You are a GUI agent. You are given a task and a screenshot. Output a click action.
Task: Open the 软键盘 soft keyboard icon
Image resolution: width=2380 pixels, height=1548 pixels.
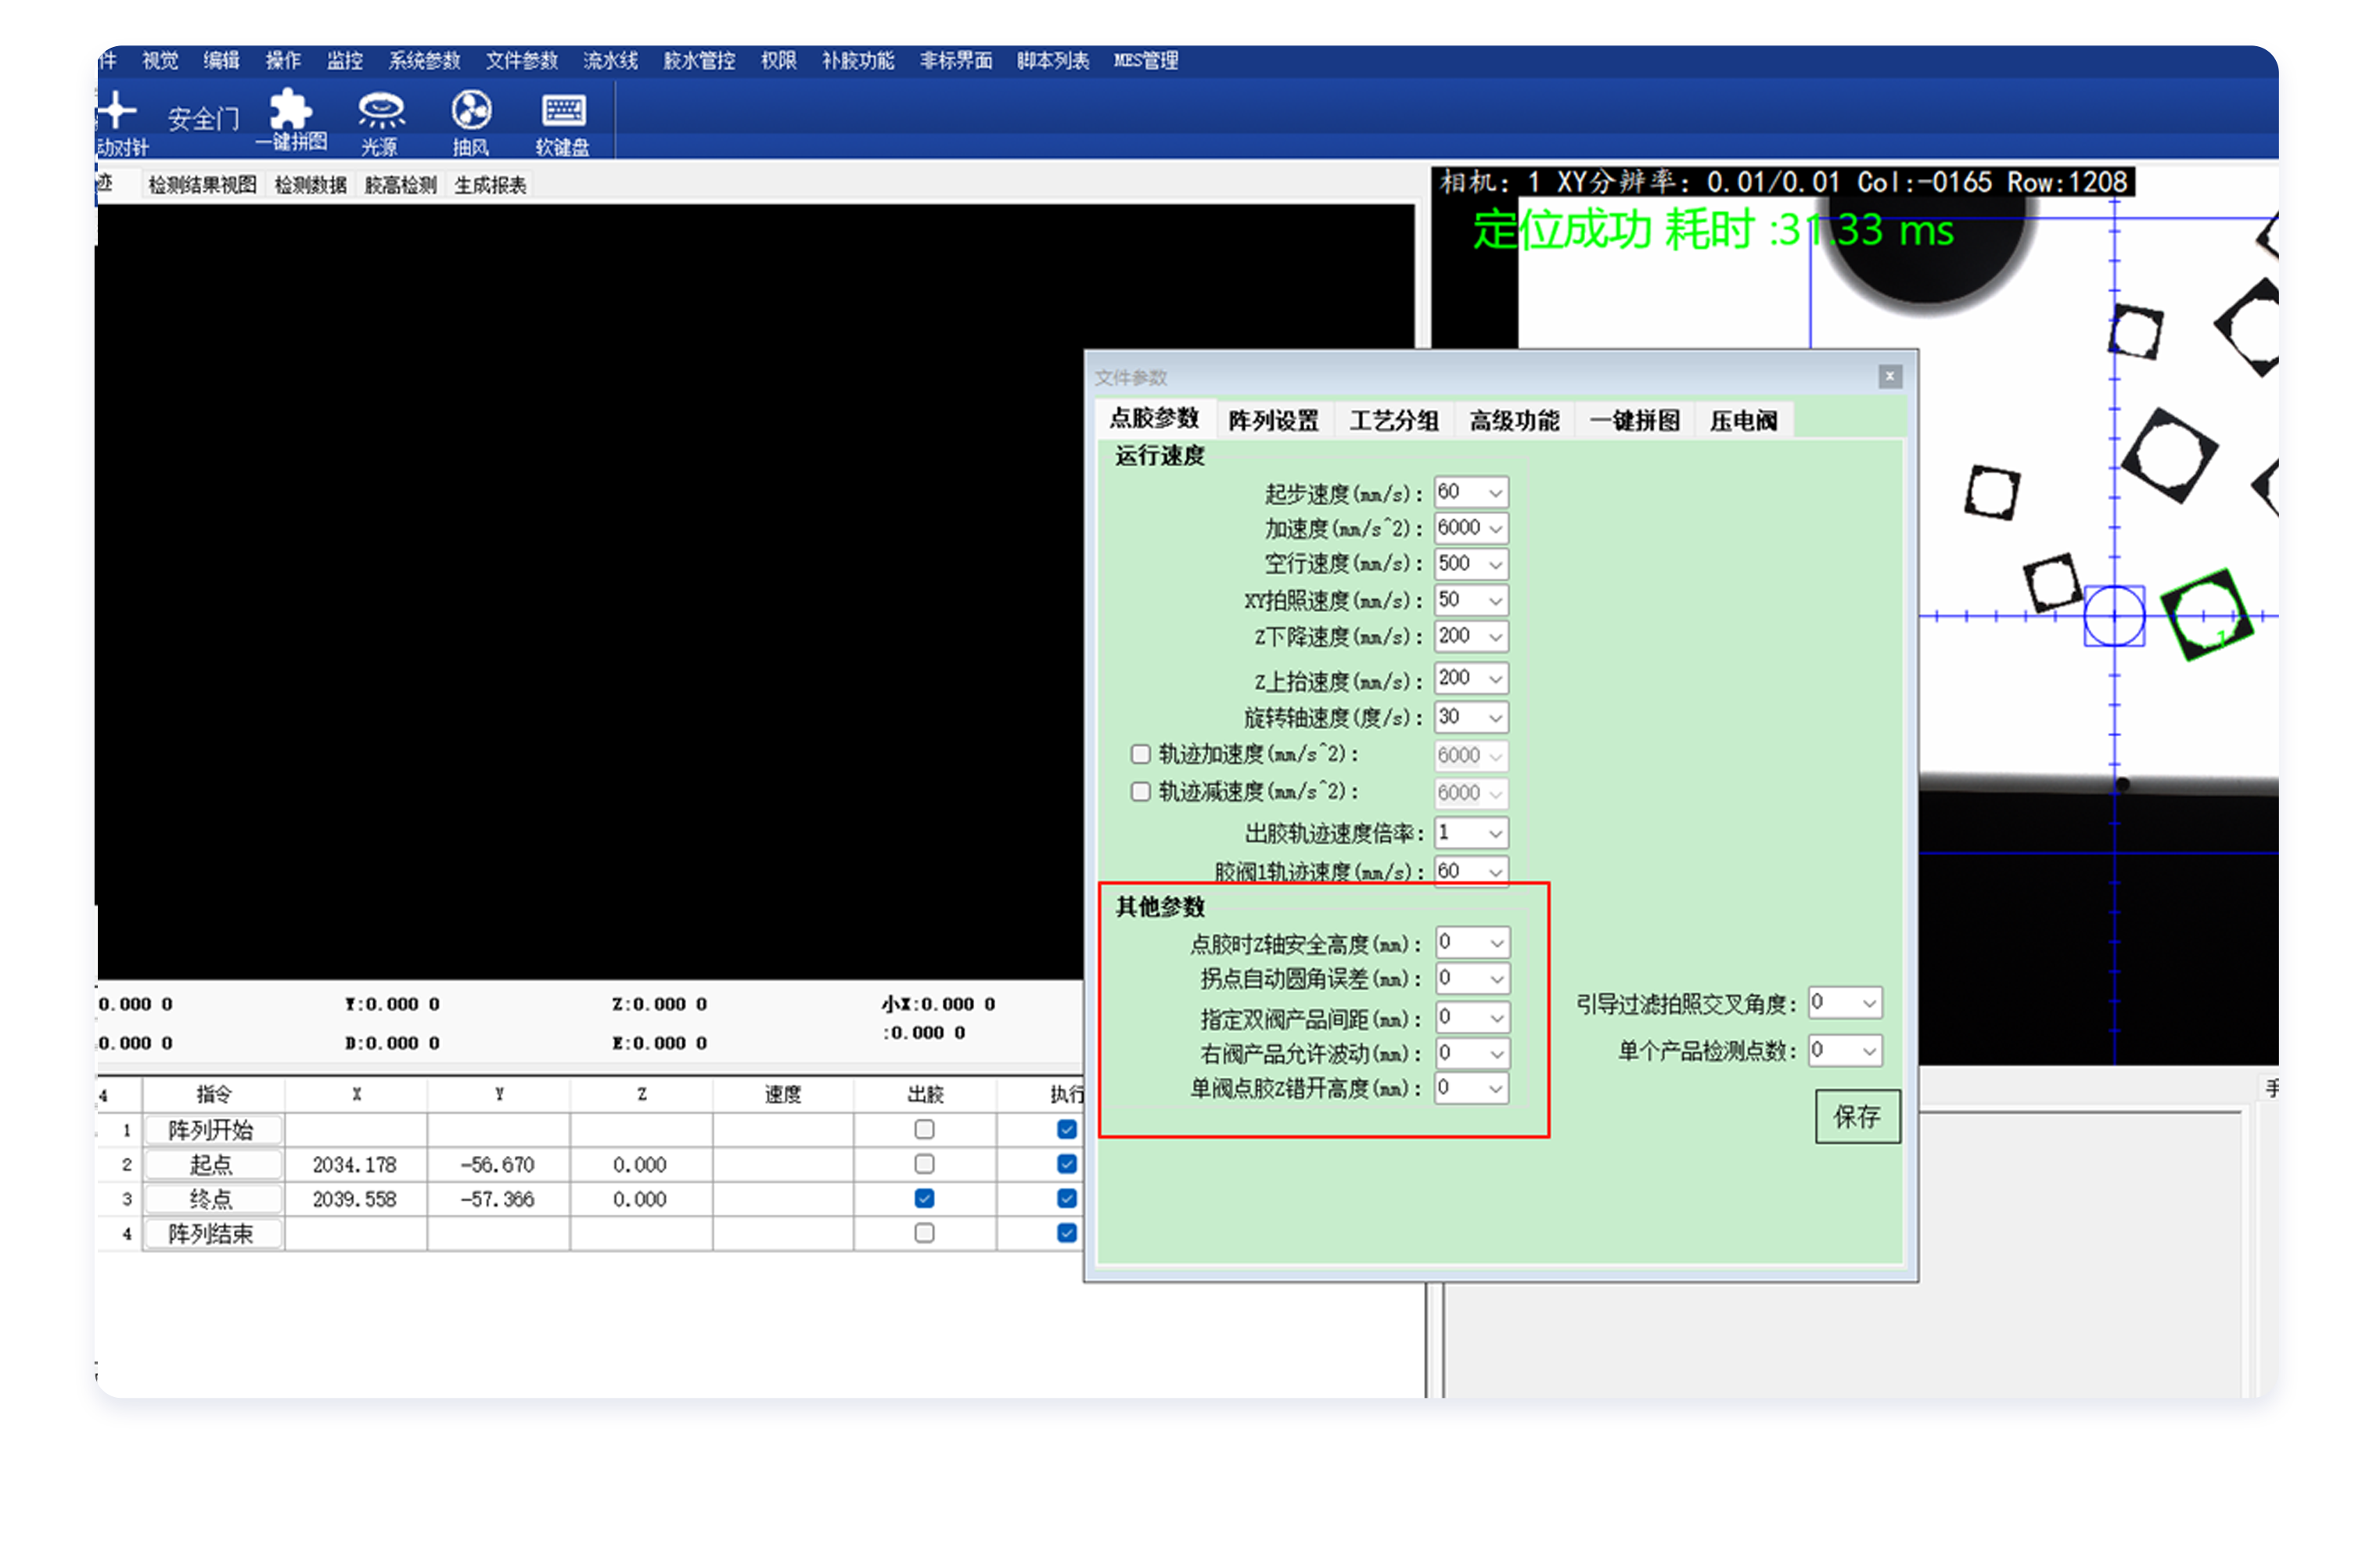564,111
